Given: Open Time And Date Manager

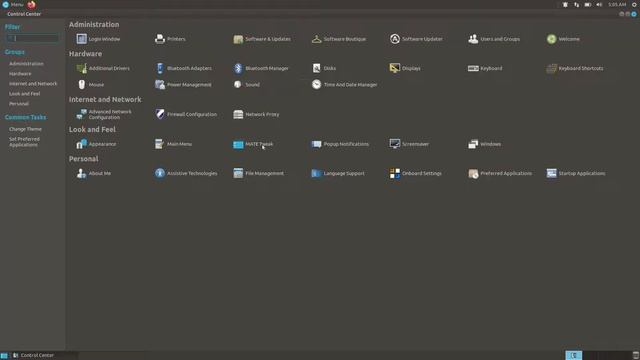Looking at the screenshot, I should pyautogui.click(x=344, y=84).
